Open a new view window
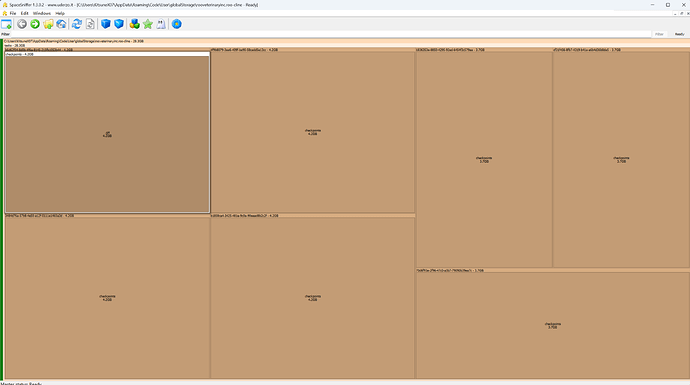 pos(7,24)
